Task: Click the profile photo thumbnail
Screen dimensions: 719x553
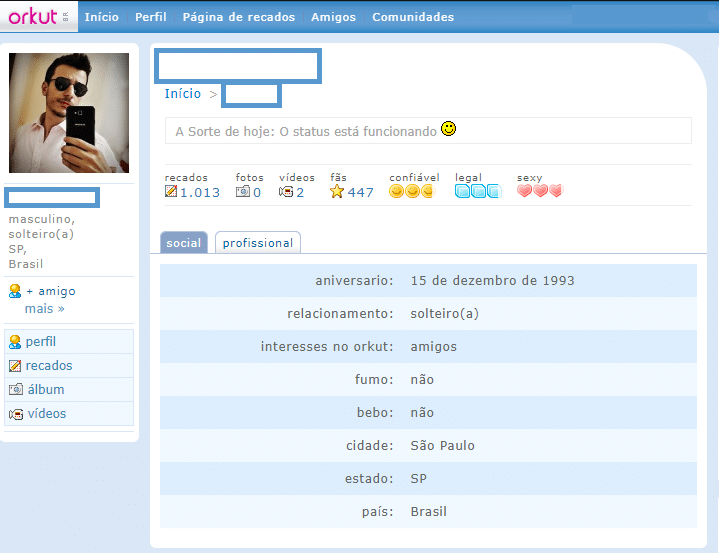Action: (69, 113)
